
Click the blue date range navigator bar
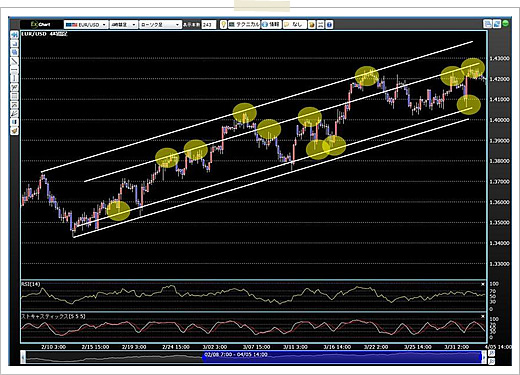(342, 358)
